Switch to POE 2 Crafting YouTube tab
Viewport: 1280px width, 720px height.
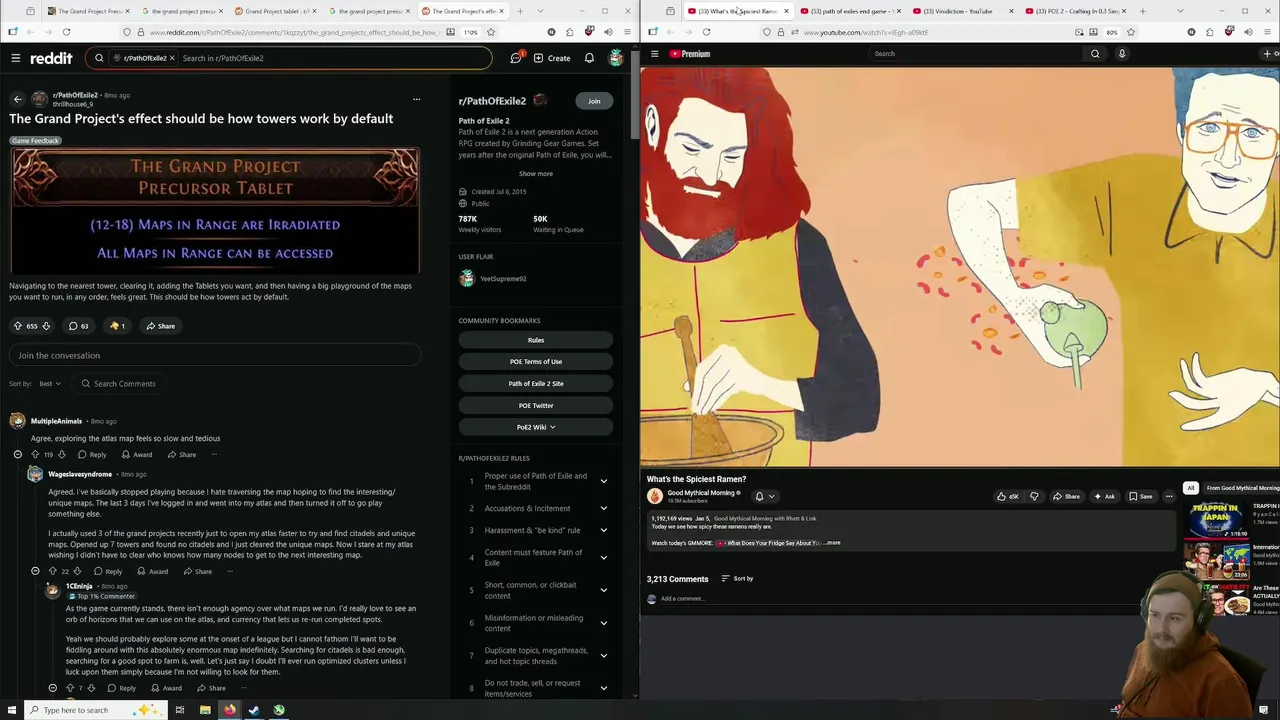click(x=1072, y=11)
